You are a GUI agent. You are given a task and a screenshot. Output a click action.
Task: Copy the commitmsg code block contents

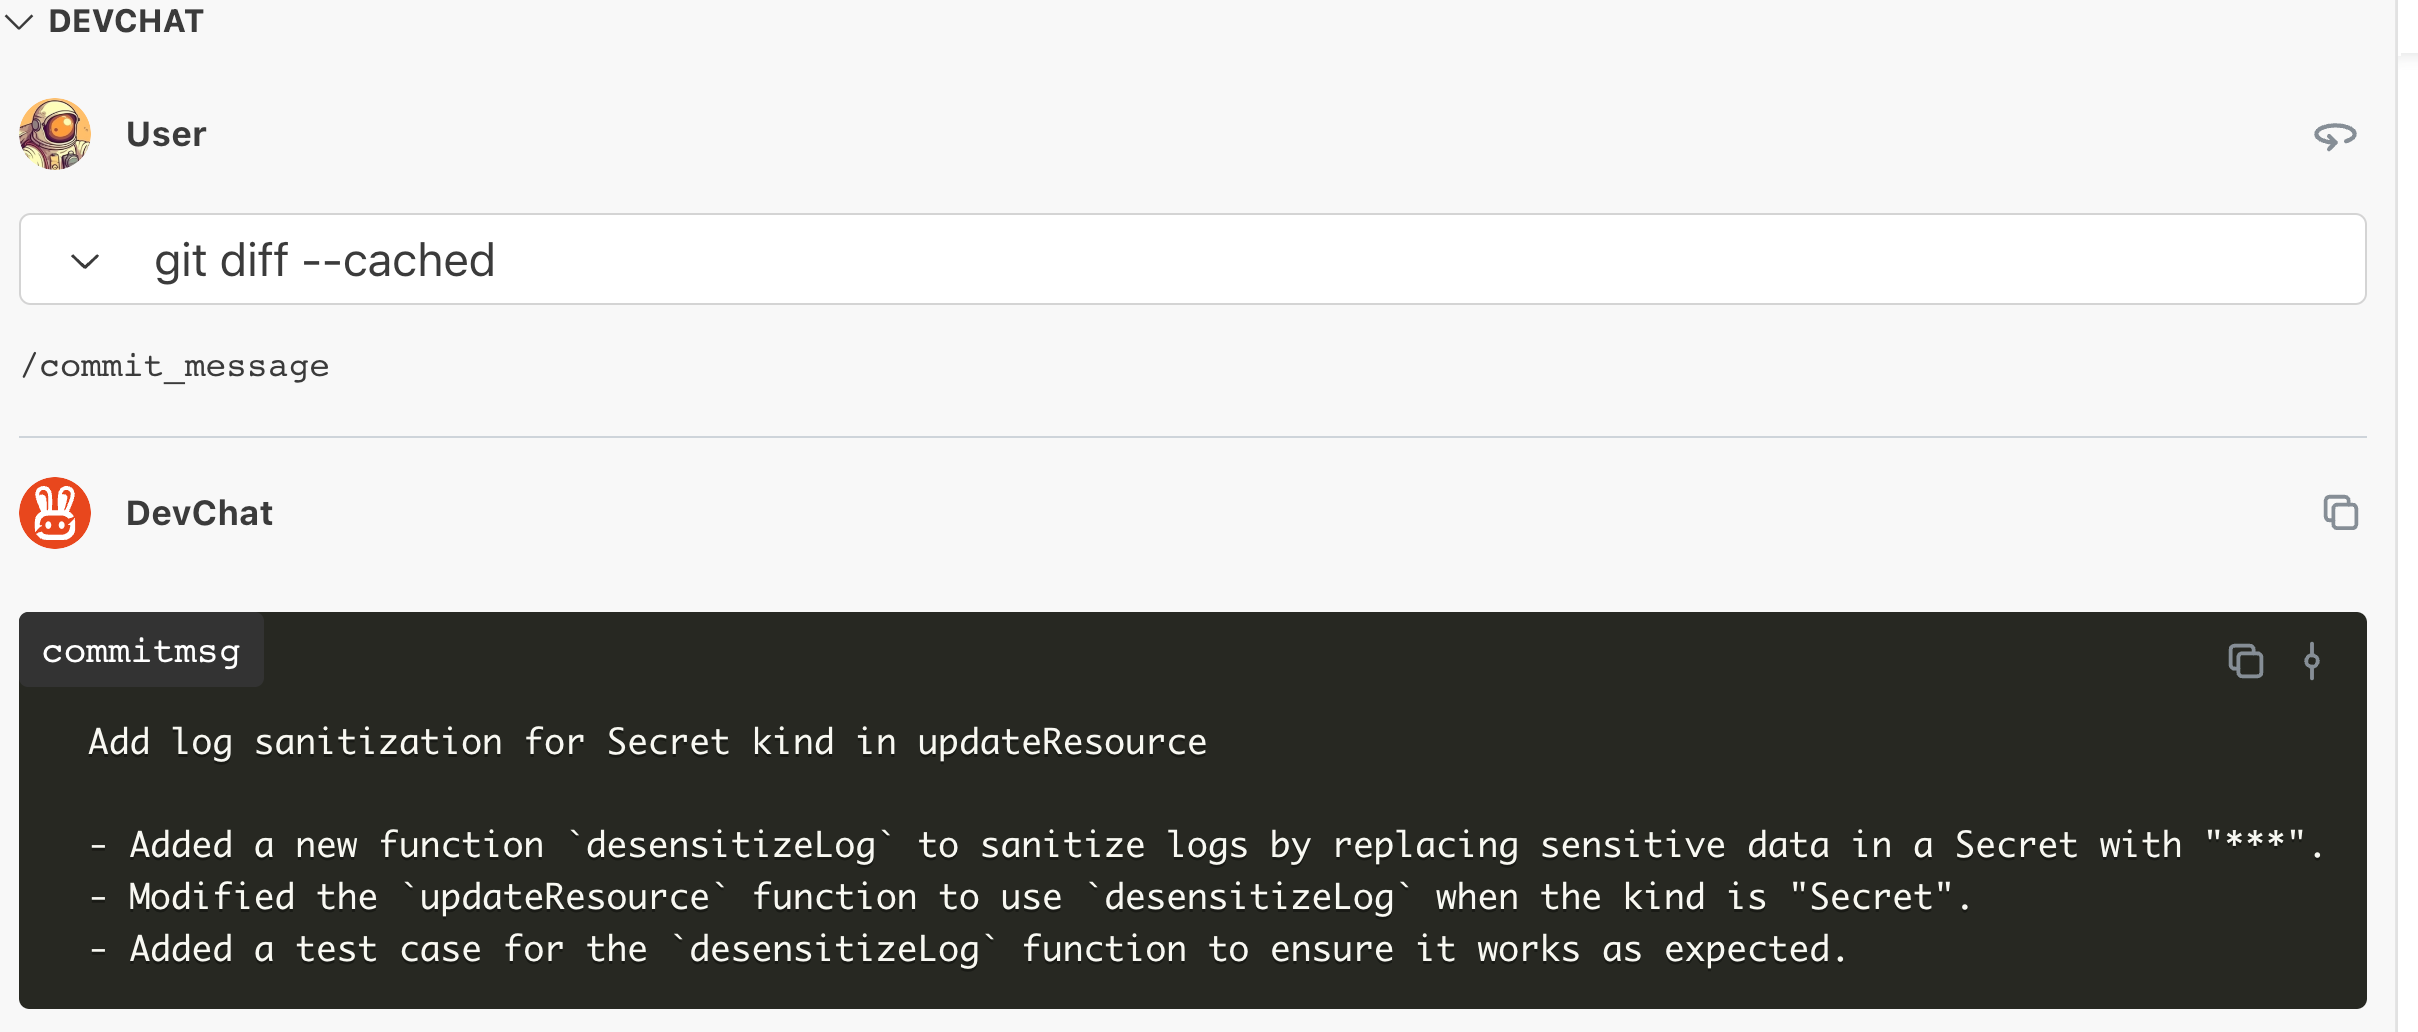coord(2245,661)
